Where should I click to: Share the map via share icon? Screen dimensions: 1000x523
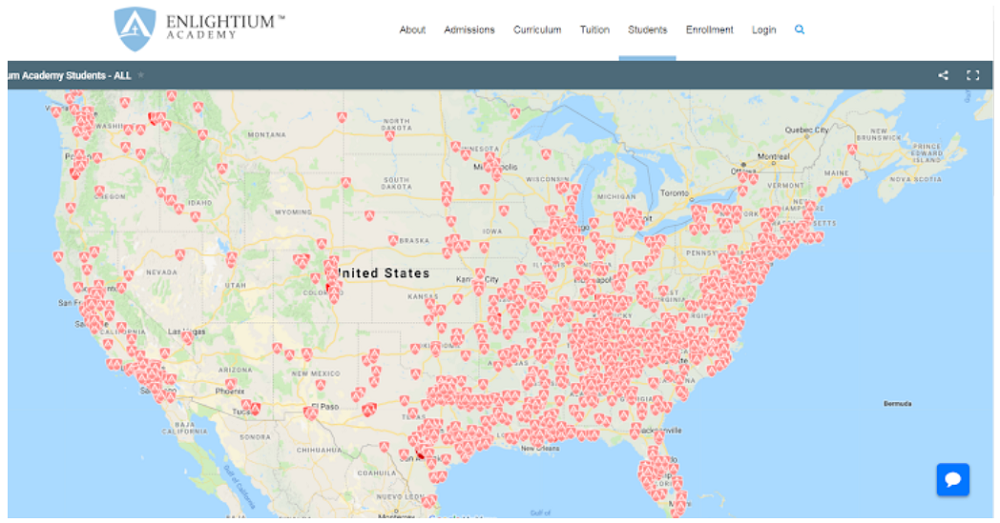point(943,75)
